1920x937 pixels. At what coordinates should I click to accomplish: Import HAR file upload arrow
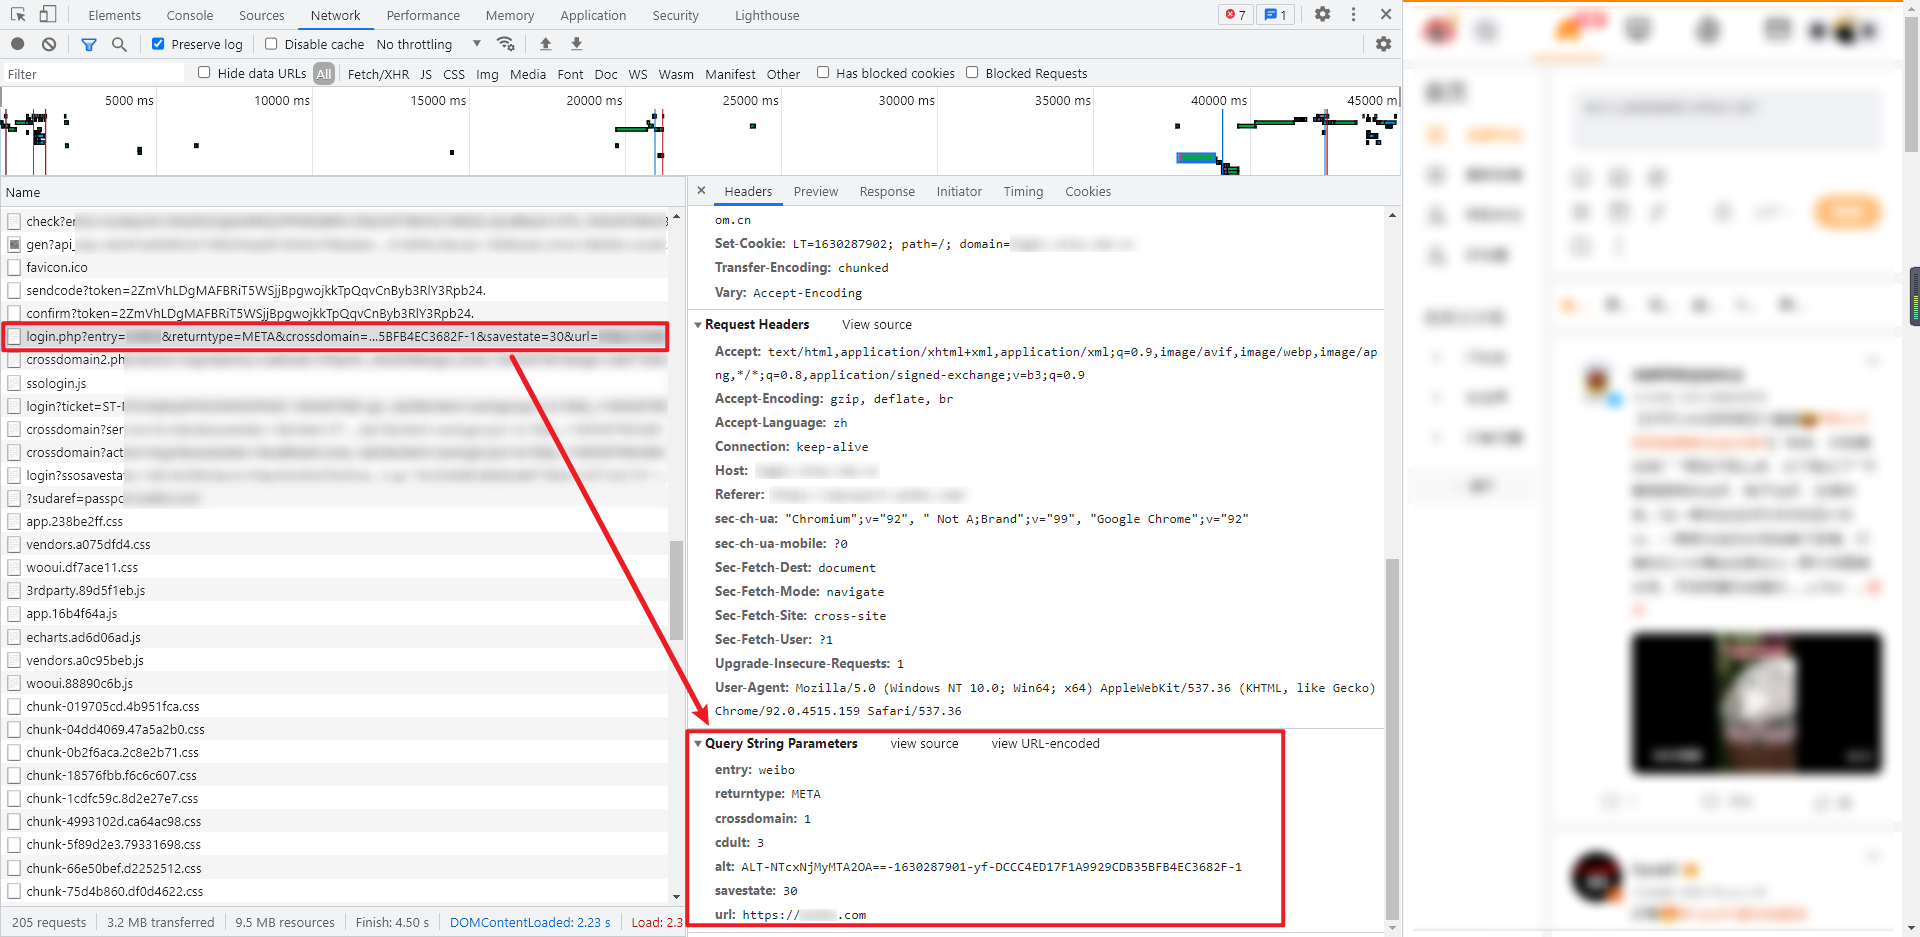[x=545, y=44]
